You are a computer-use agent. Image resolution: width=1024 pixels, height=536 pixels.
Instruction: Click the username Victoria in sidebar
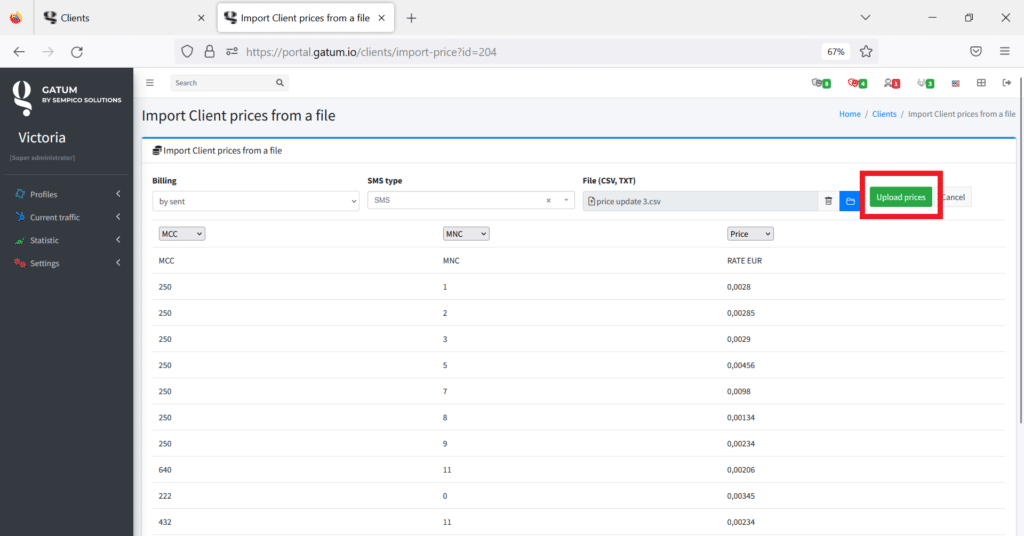point(42,138)
